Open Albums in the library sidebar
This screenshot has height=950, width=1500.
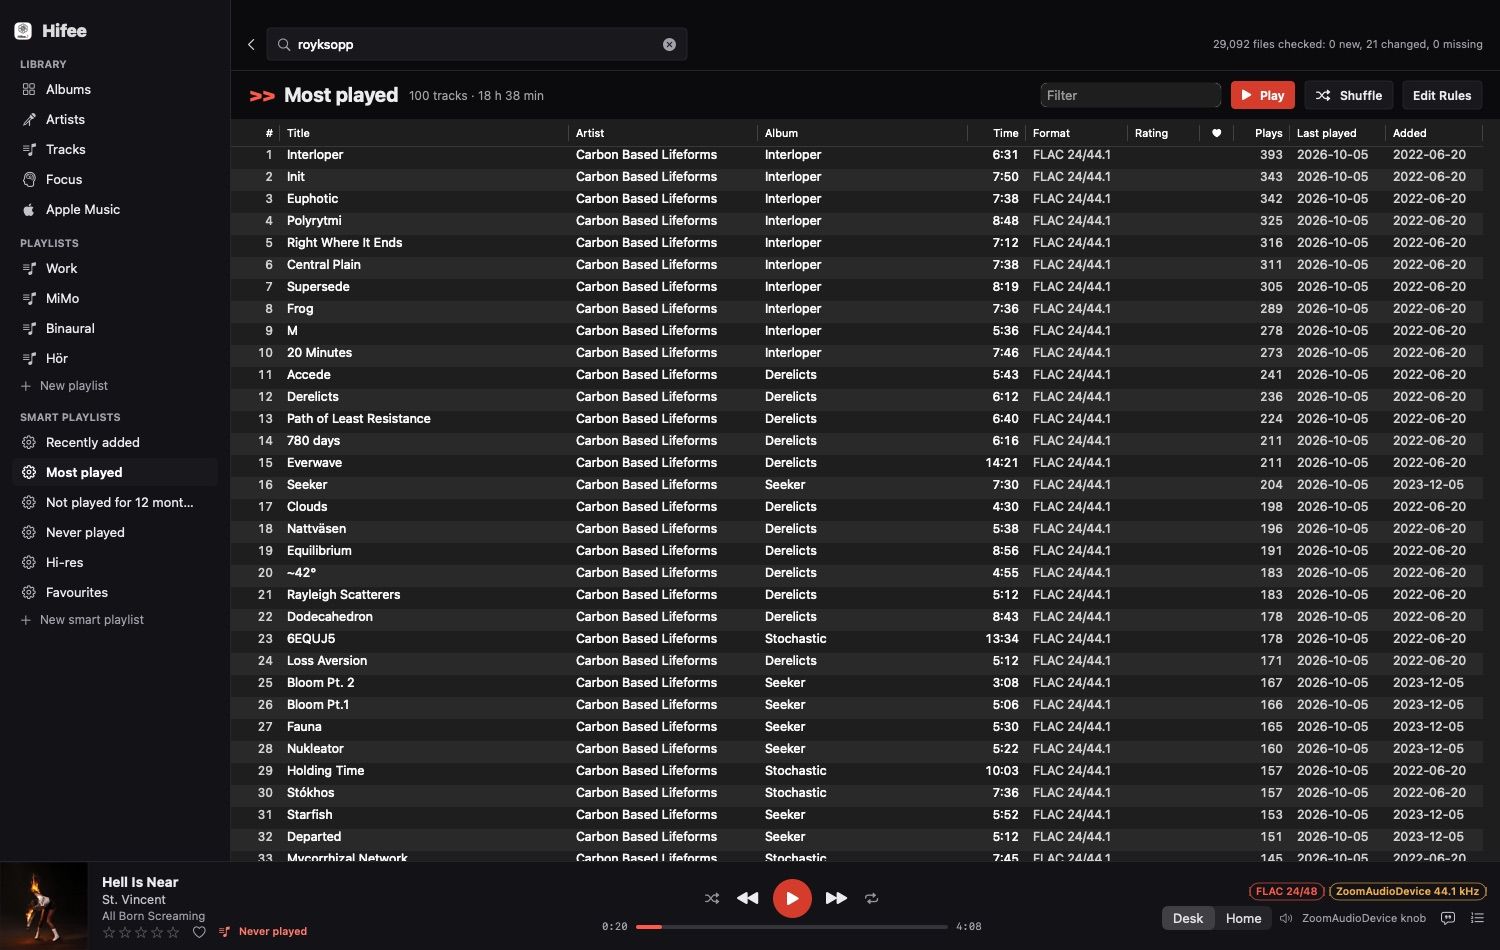coord(68,89)
